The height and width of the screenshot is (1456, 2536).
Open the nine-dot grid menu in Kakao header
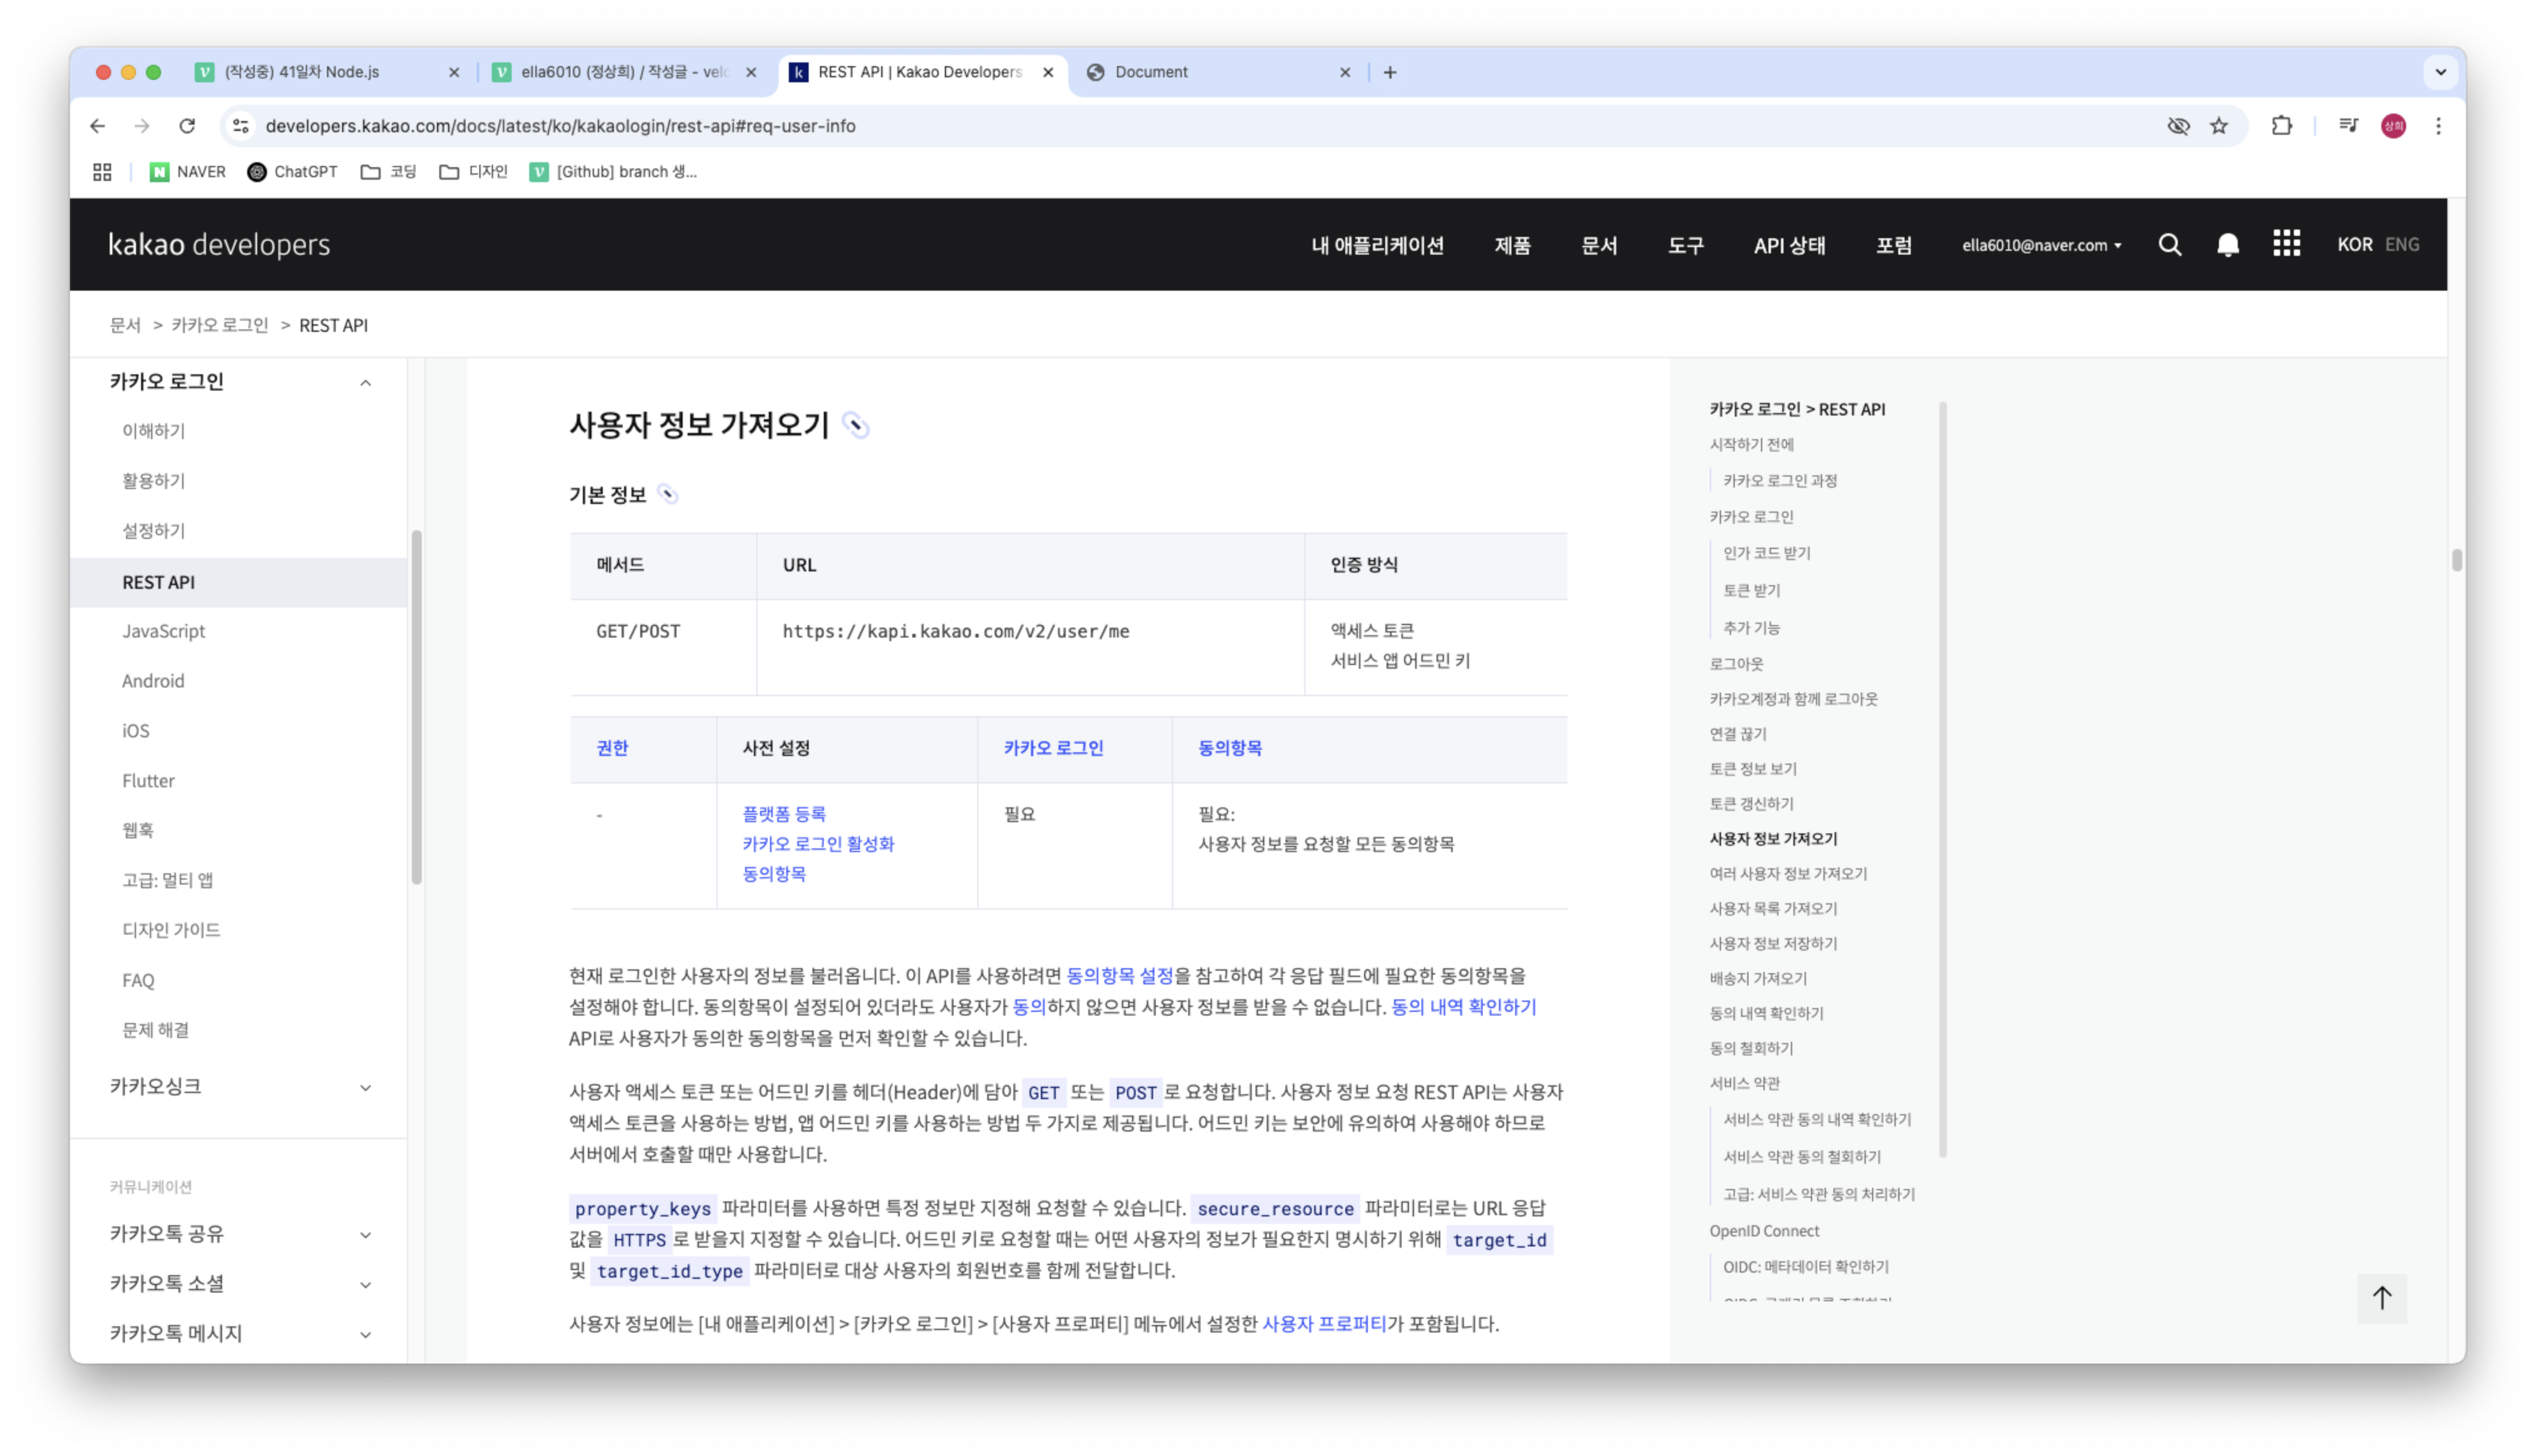click(x=2286, y=244)
